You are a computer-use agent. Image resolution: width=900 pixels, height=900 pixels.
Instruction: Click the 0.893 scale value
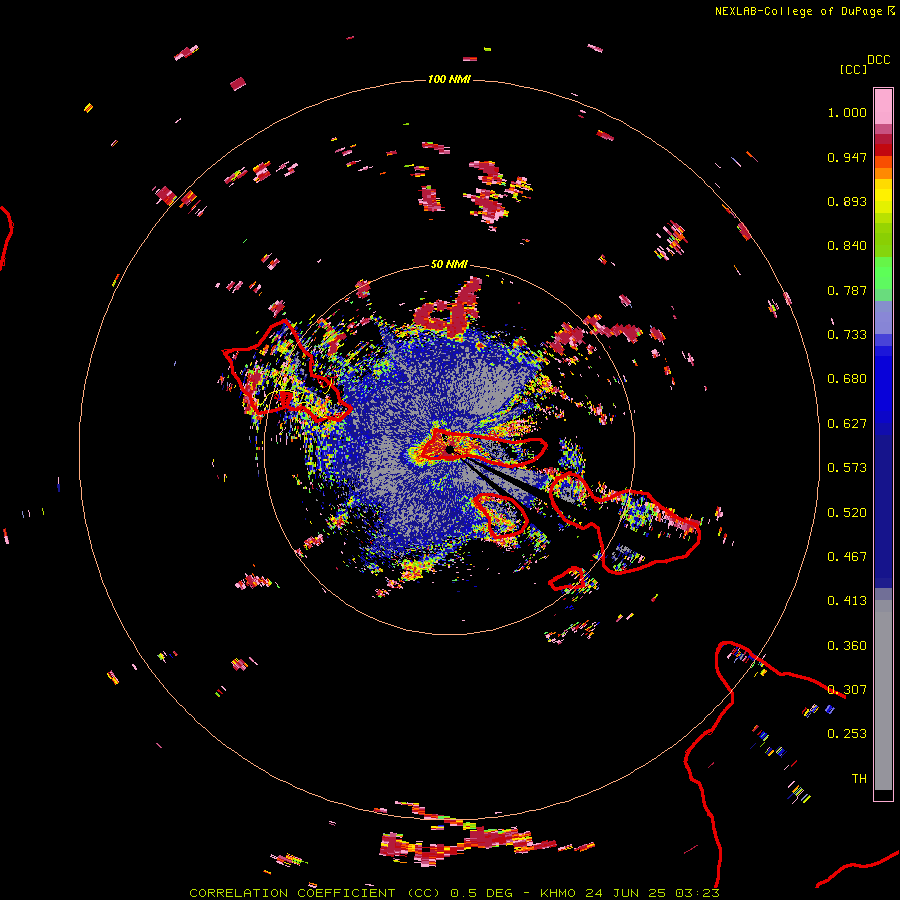847,201
